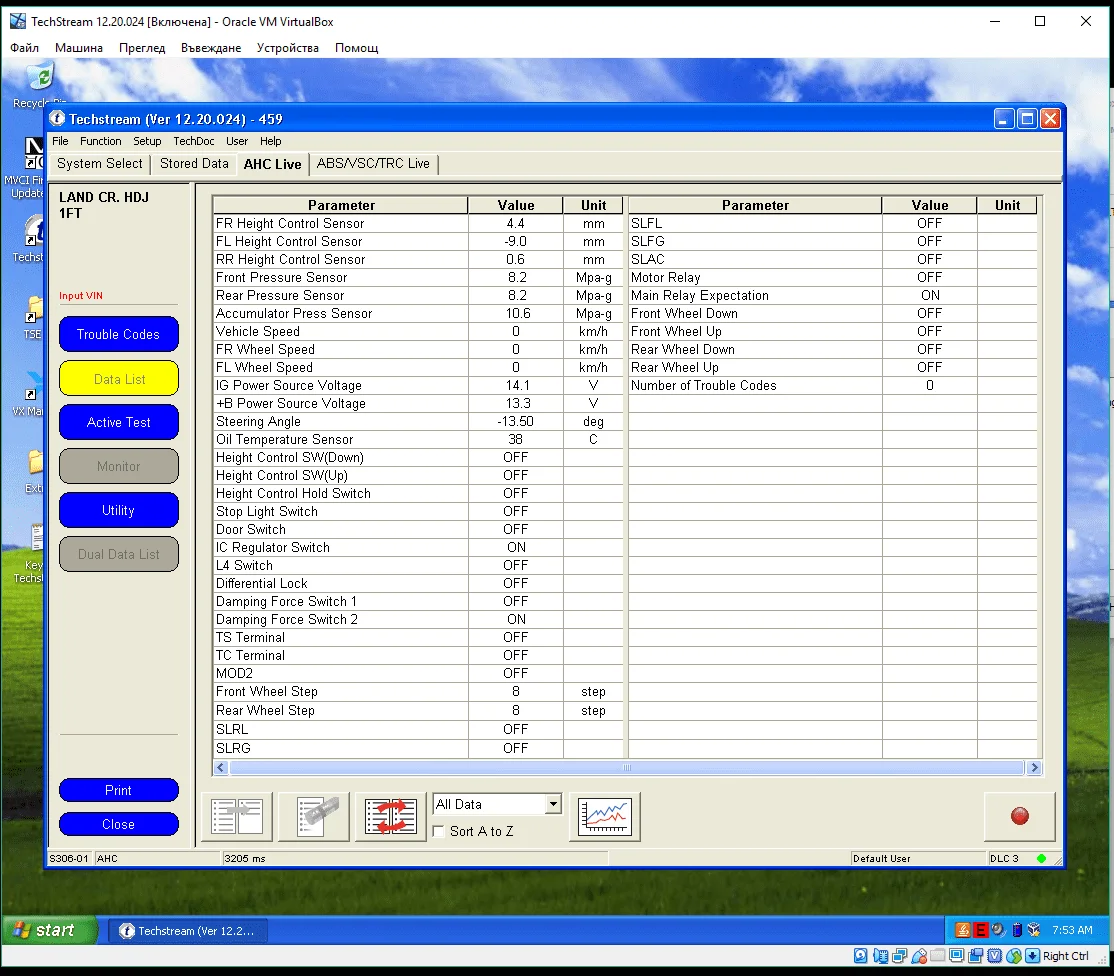1114x976 pixels.
Task: Click the scrollbar right arrow
Action: (x=1034, y=768)
